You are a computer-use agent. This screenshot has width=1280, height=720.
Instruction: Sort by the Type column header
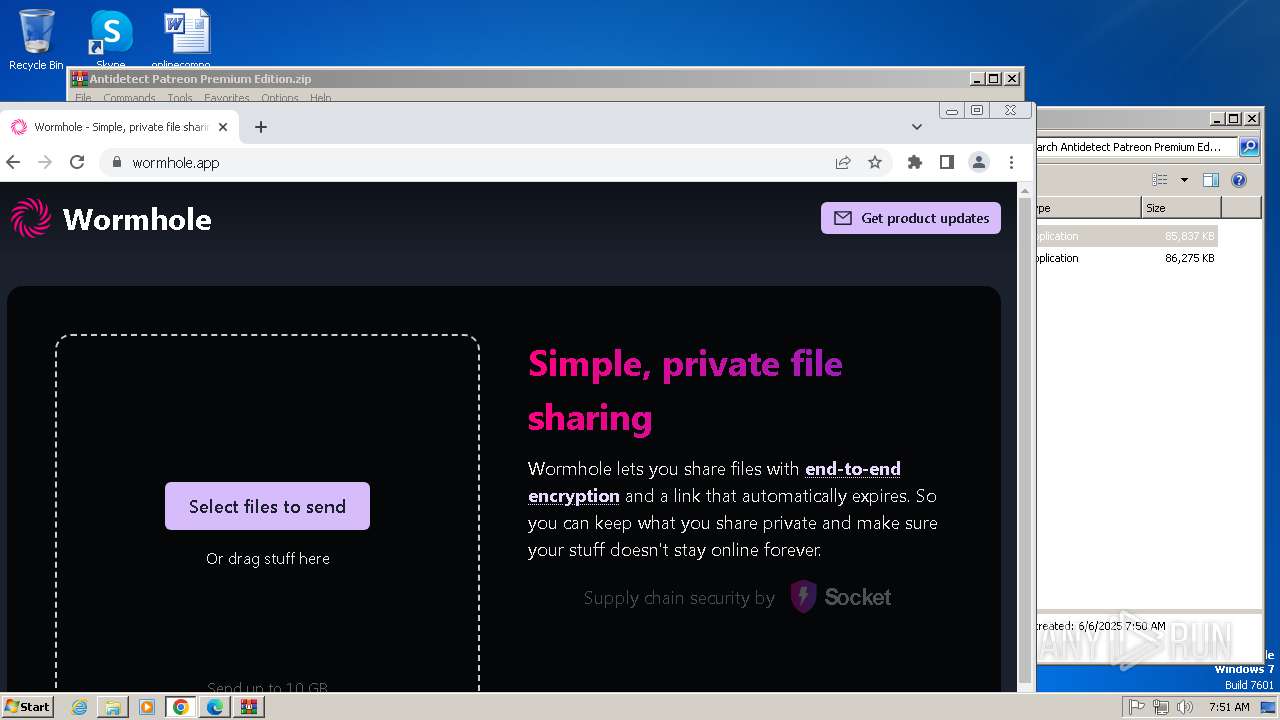[1088, 208]
